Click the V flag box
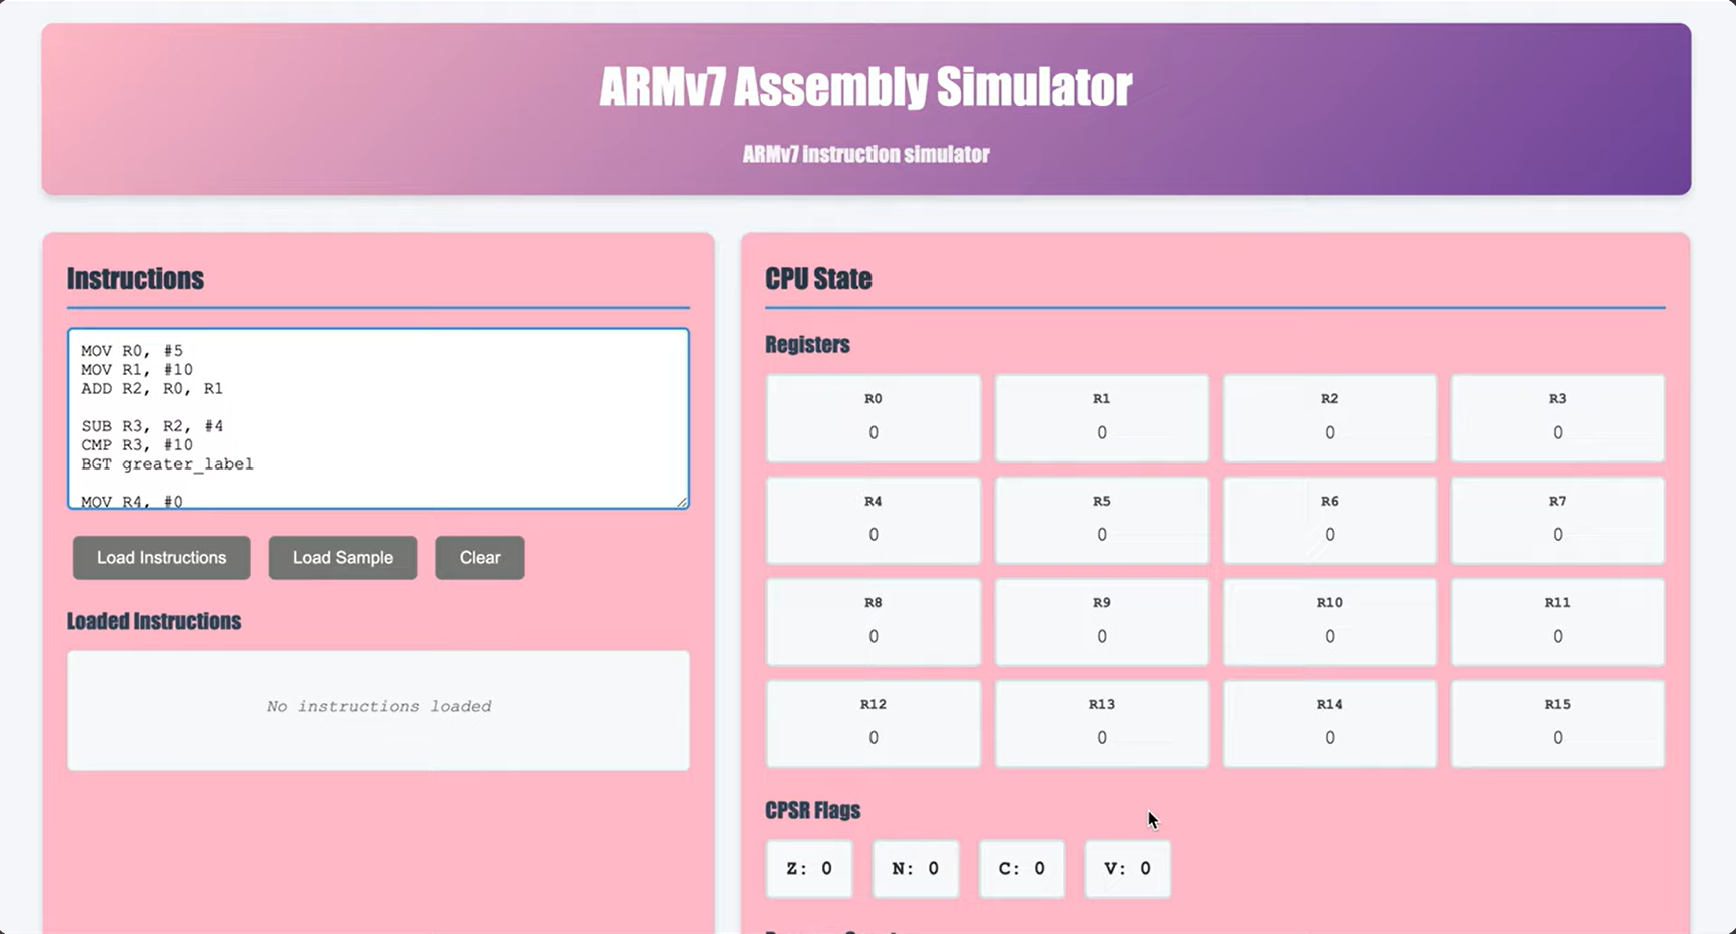The width and height of the screenshot is (1736, 934). tap(1127, 869)
